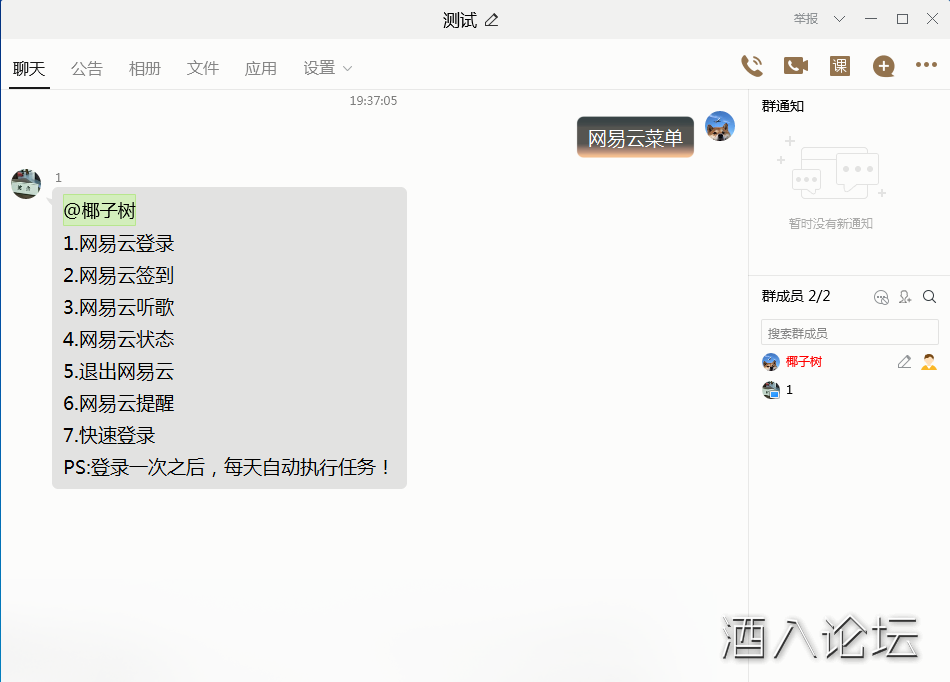This screenshot has width=950, height=682.
Task: Start a group video call
Action: point(796,66)
